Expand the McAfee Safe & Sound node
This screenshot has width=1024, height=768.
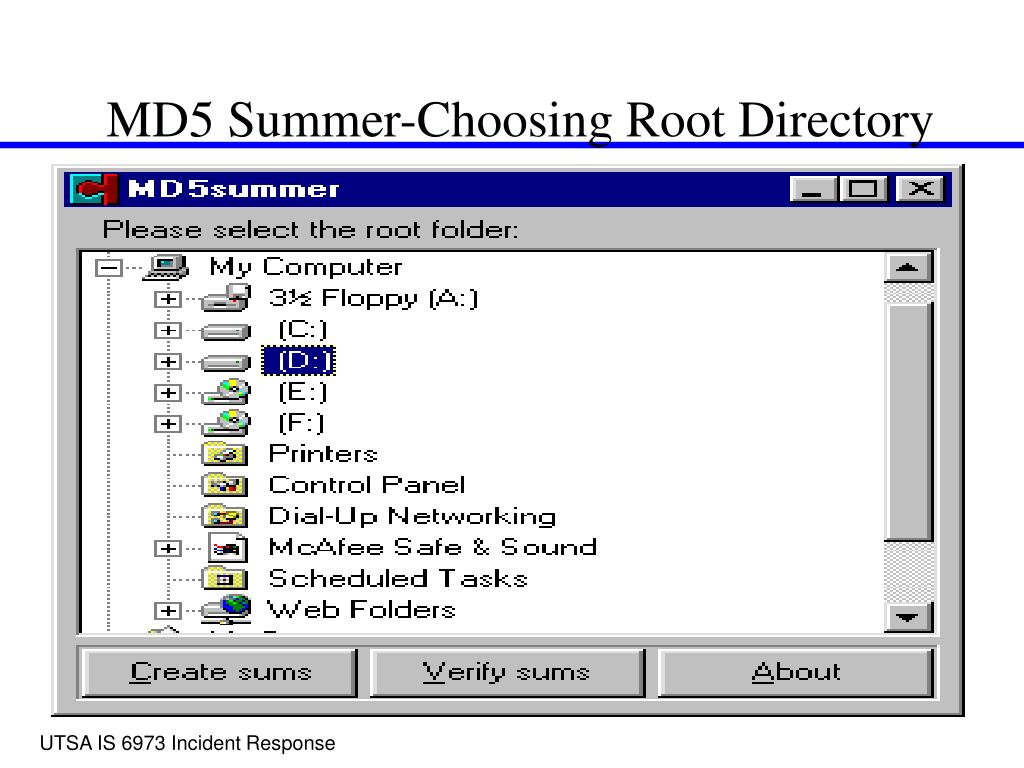click(168, 549)
